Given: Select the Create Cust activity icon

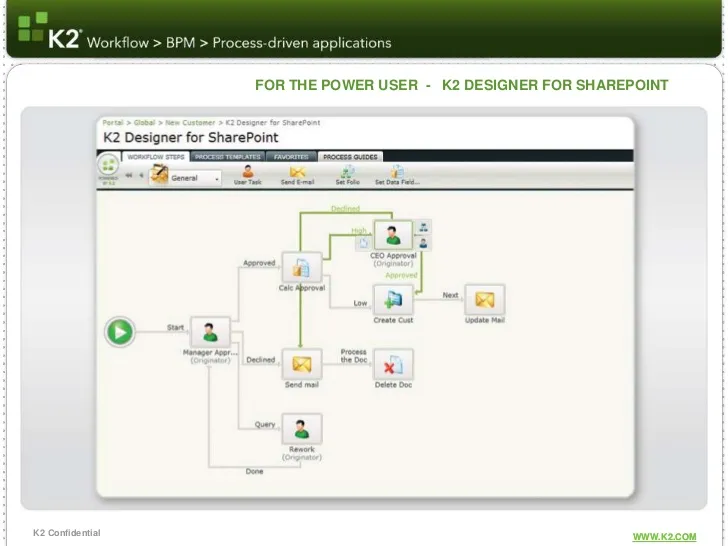Looking at the screenshot, I should 393,299.
